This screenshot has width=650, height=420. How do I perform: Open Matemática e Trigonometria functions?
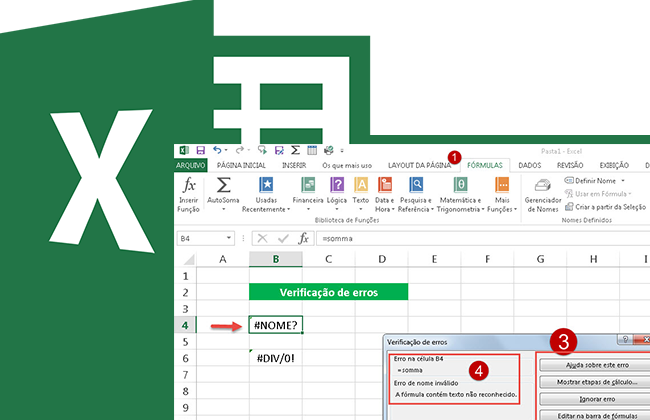click(x=460, y=194)
